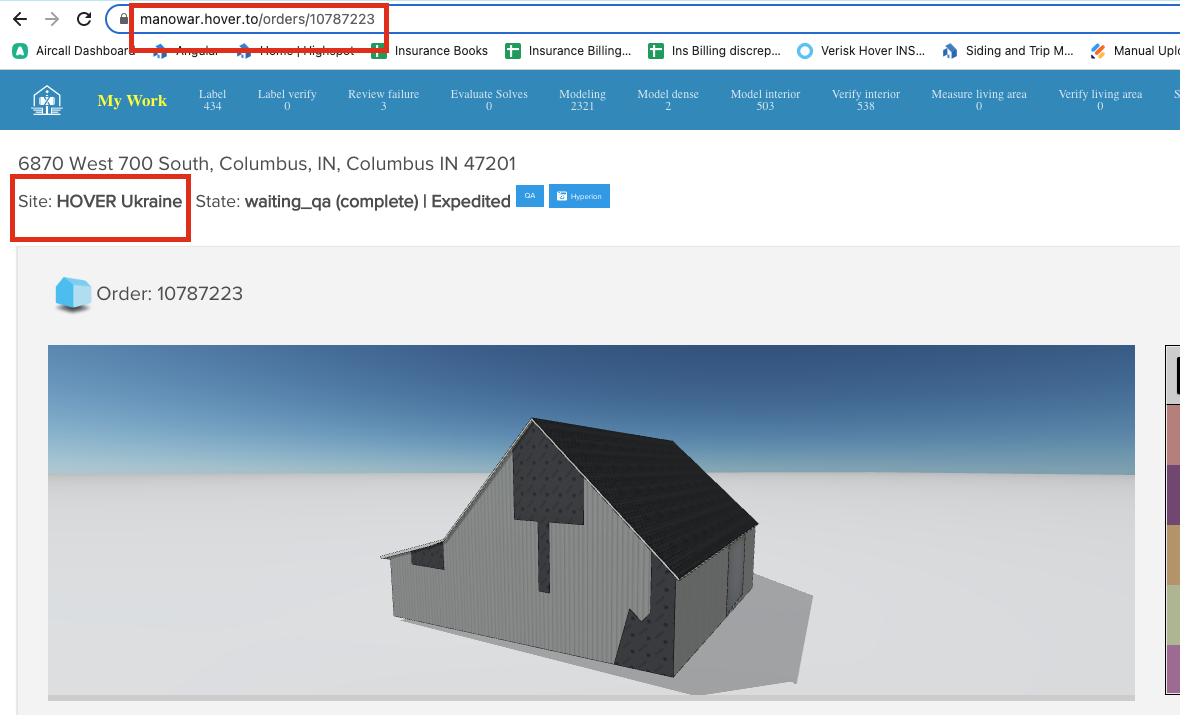The image size is (1180, 715).
Task: Open the Label verify queue
Action: [287, 100]
